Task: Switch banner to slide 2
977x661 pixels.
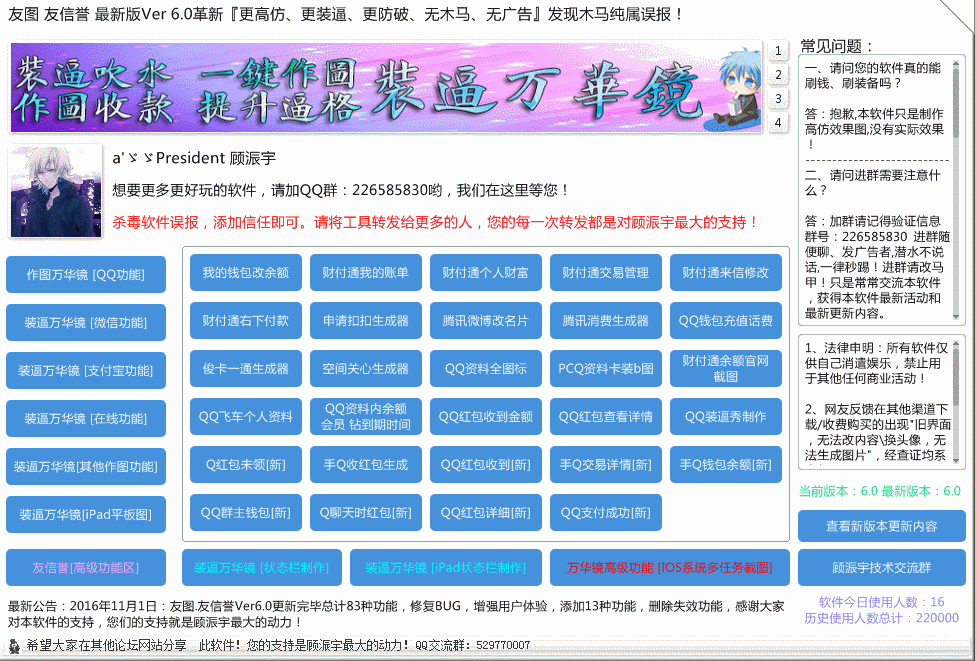Action: (778, 75)
